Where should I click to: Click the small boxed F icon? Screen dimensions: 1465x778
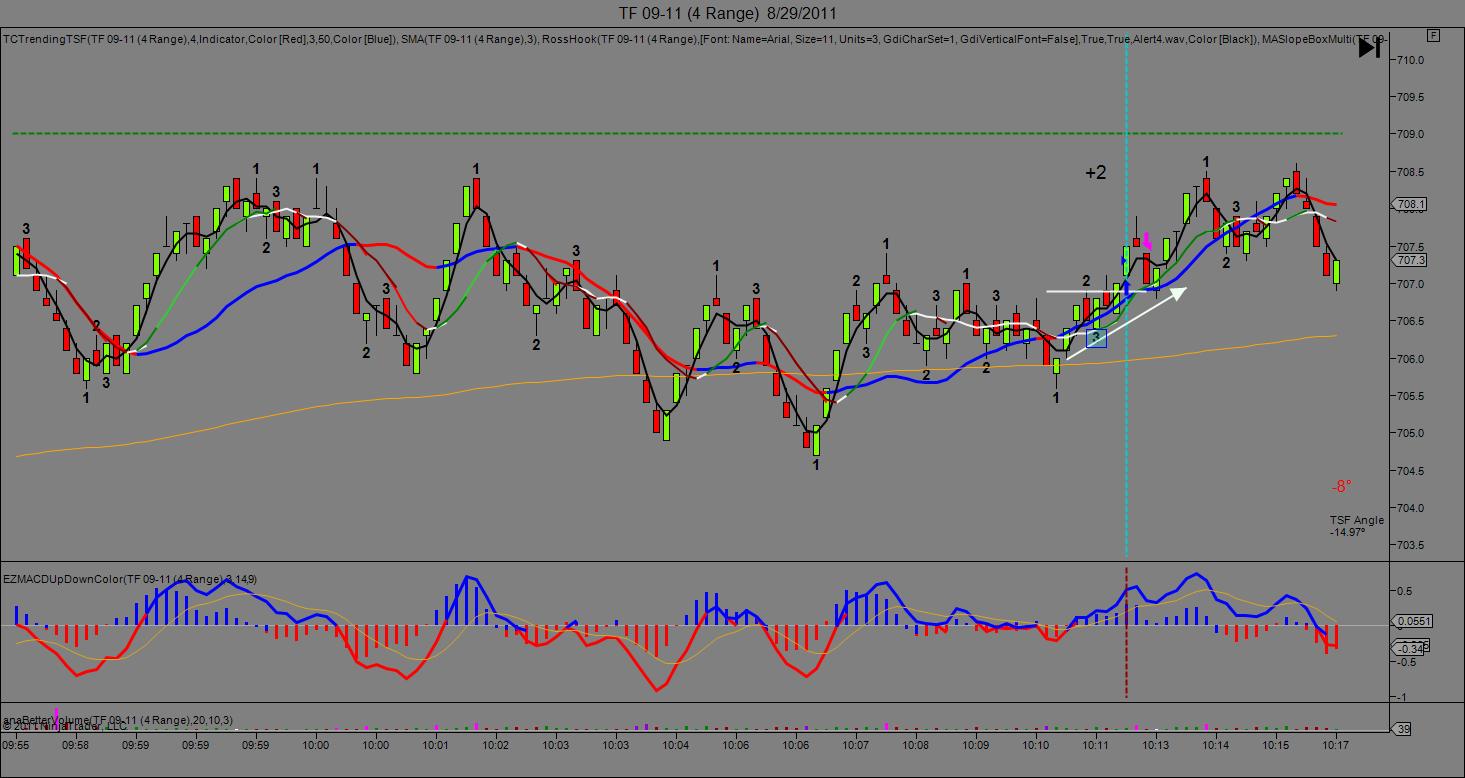[1434, 35]
